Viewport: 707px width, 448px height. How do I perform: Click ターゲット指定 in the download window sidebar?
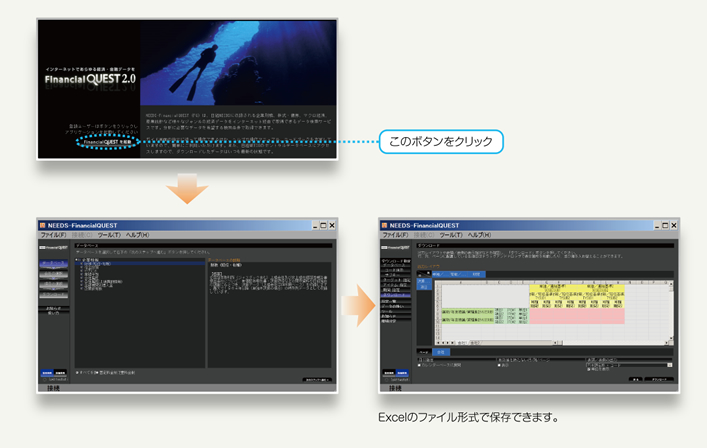395,280
